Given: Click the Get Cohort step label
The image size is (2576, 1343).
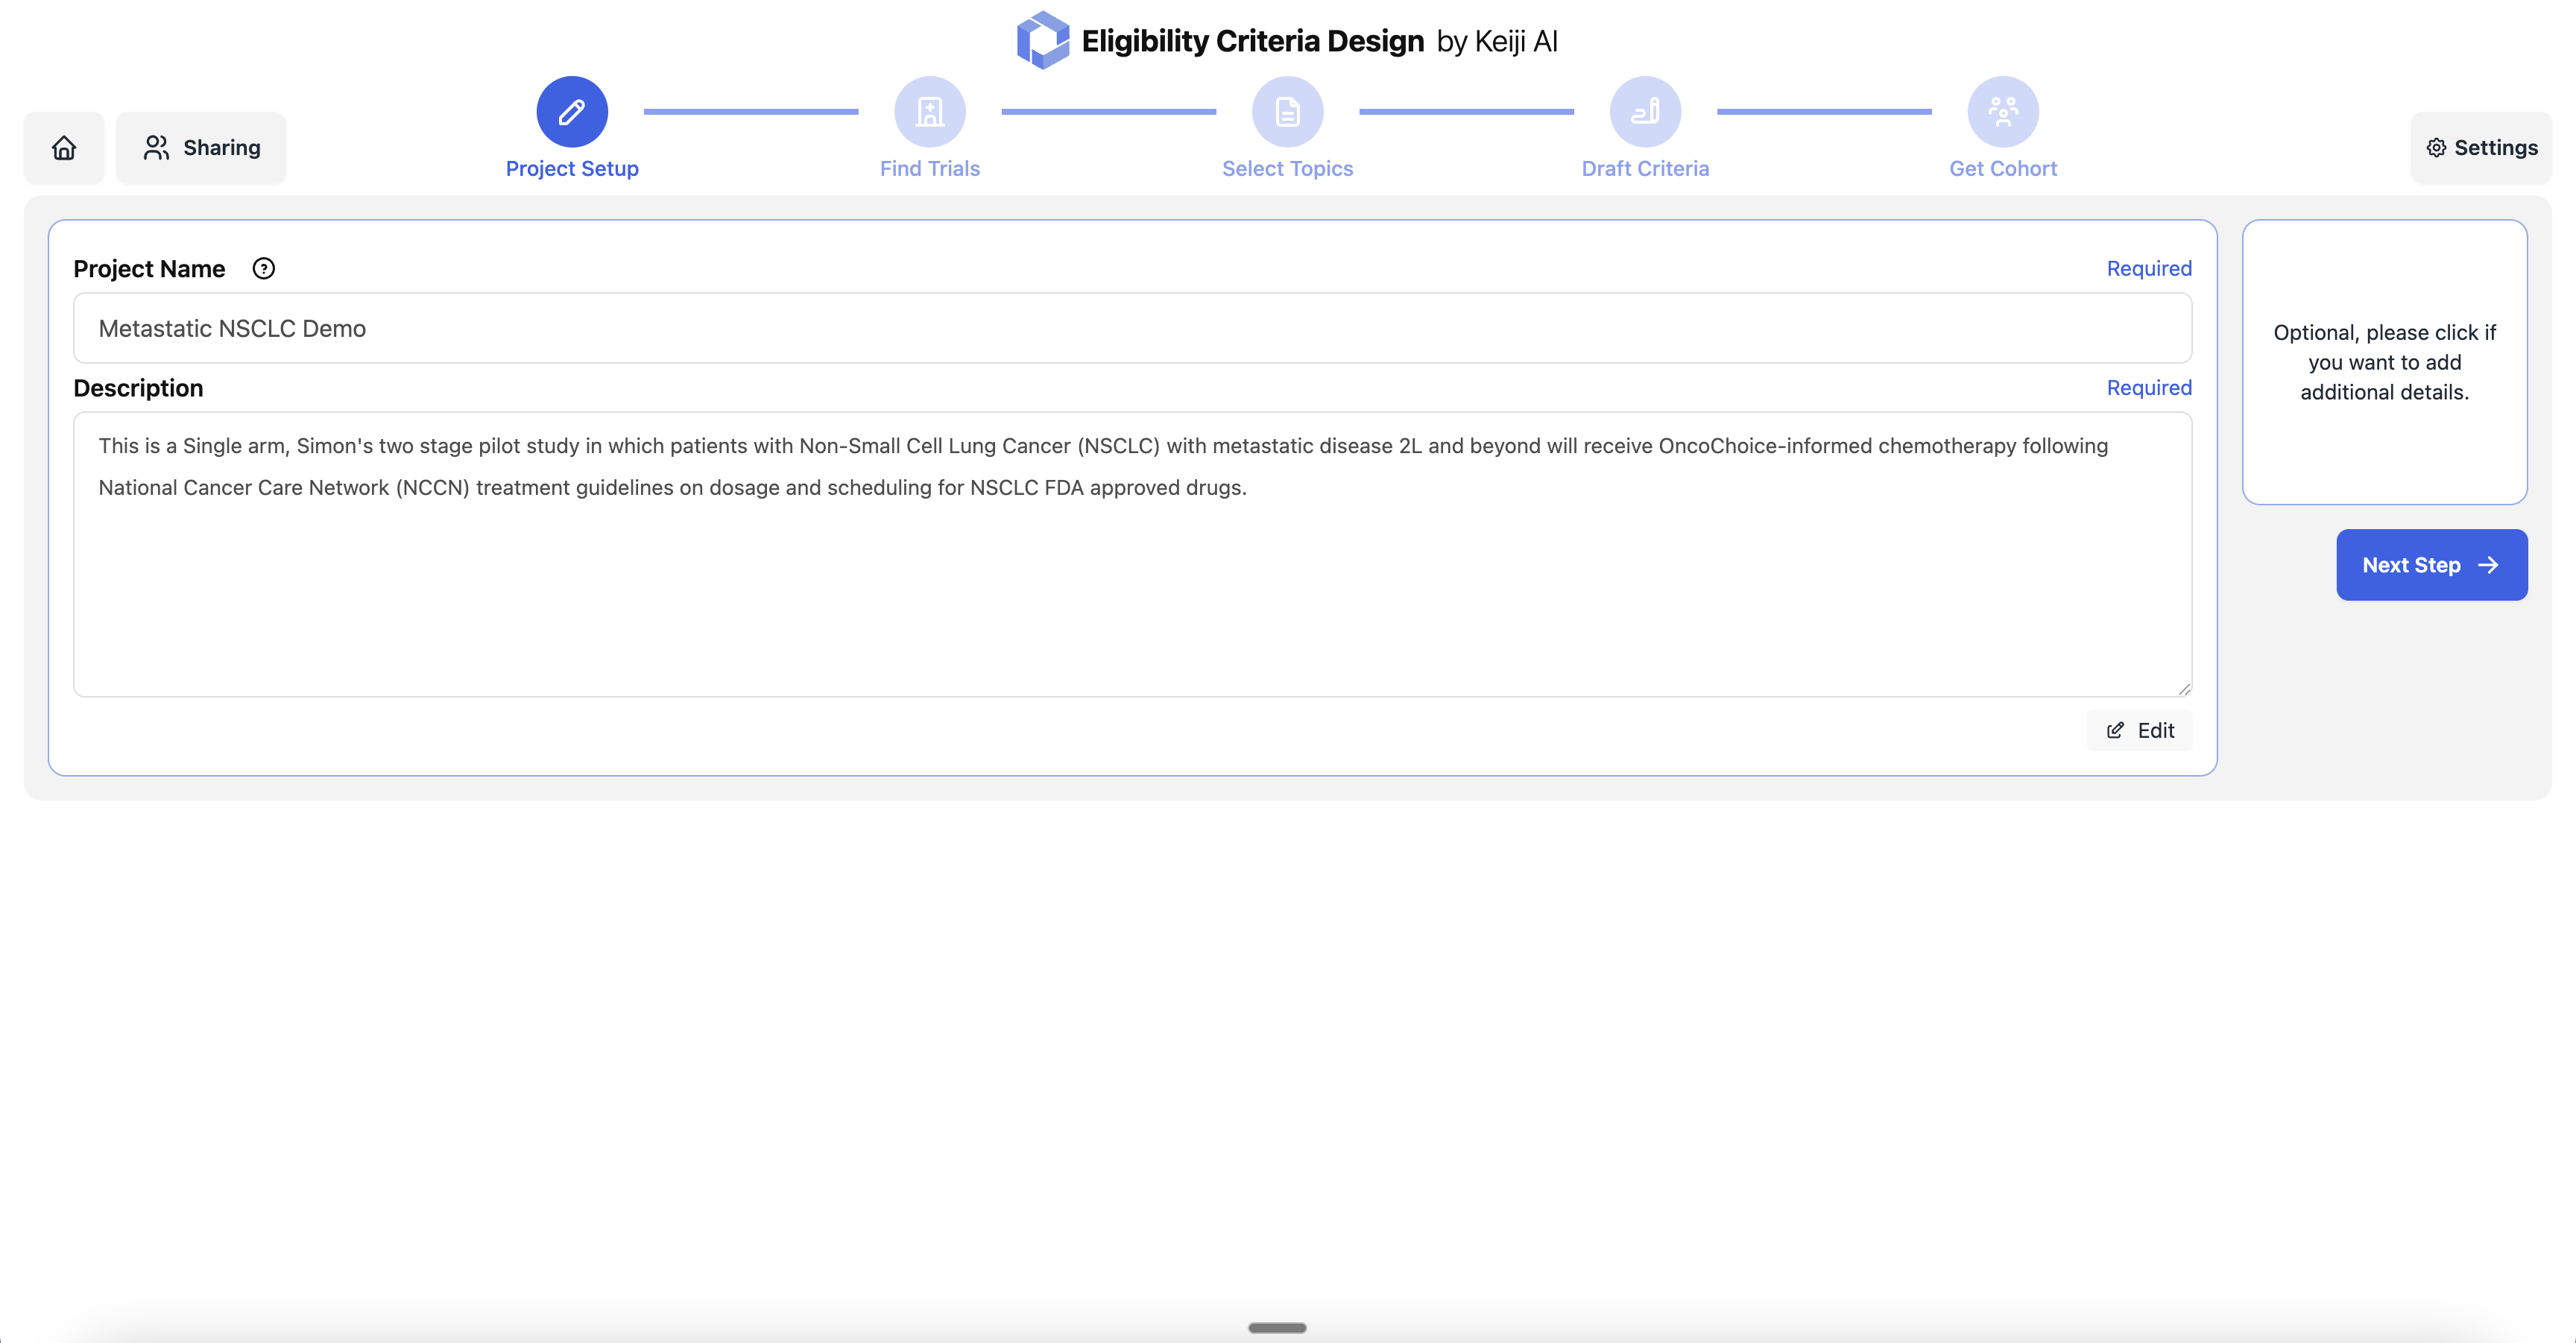Looking at the screenshot, I should point(2002,169).
